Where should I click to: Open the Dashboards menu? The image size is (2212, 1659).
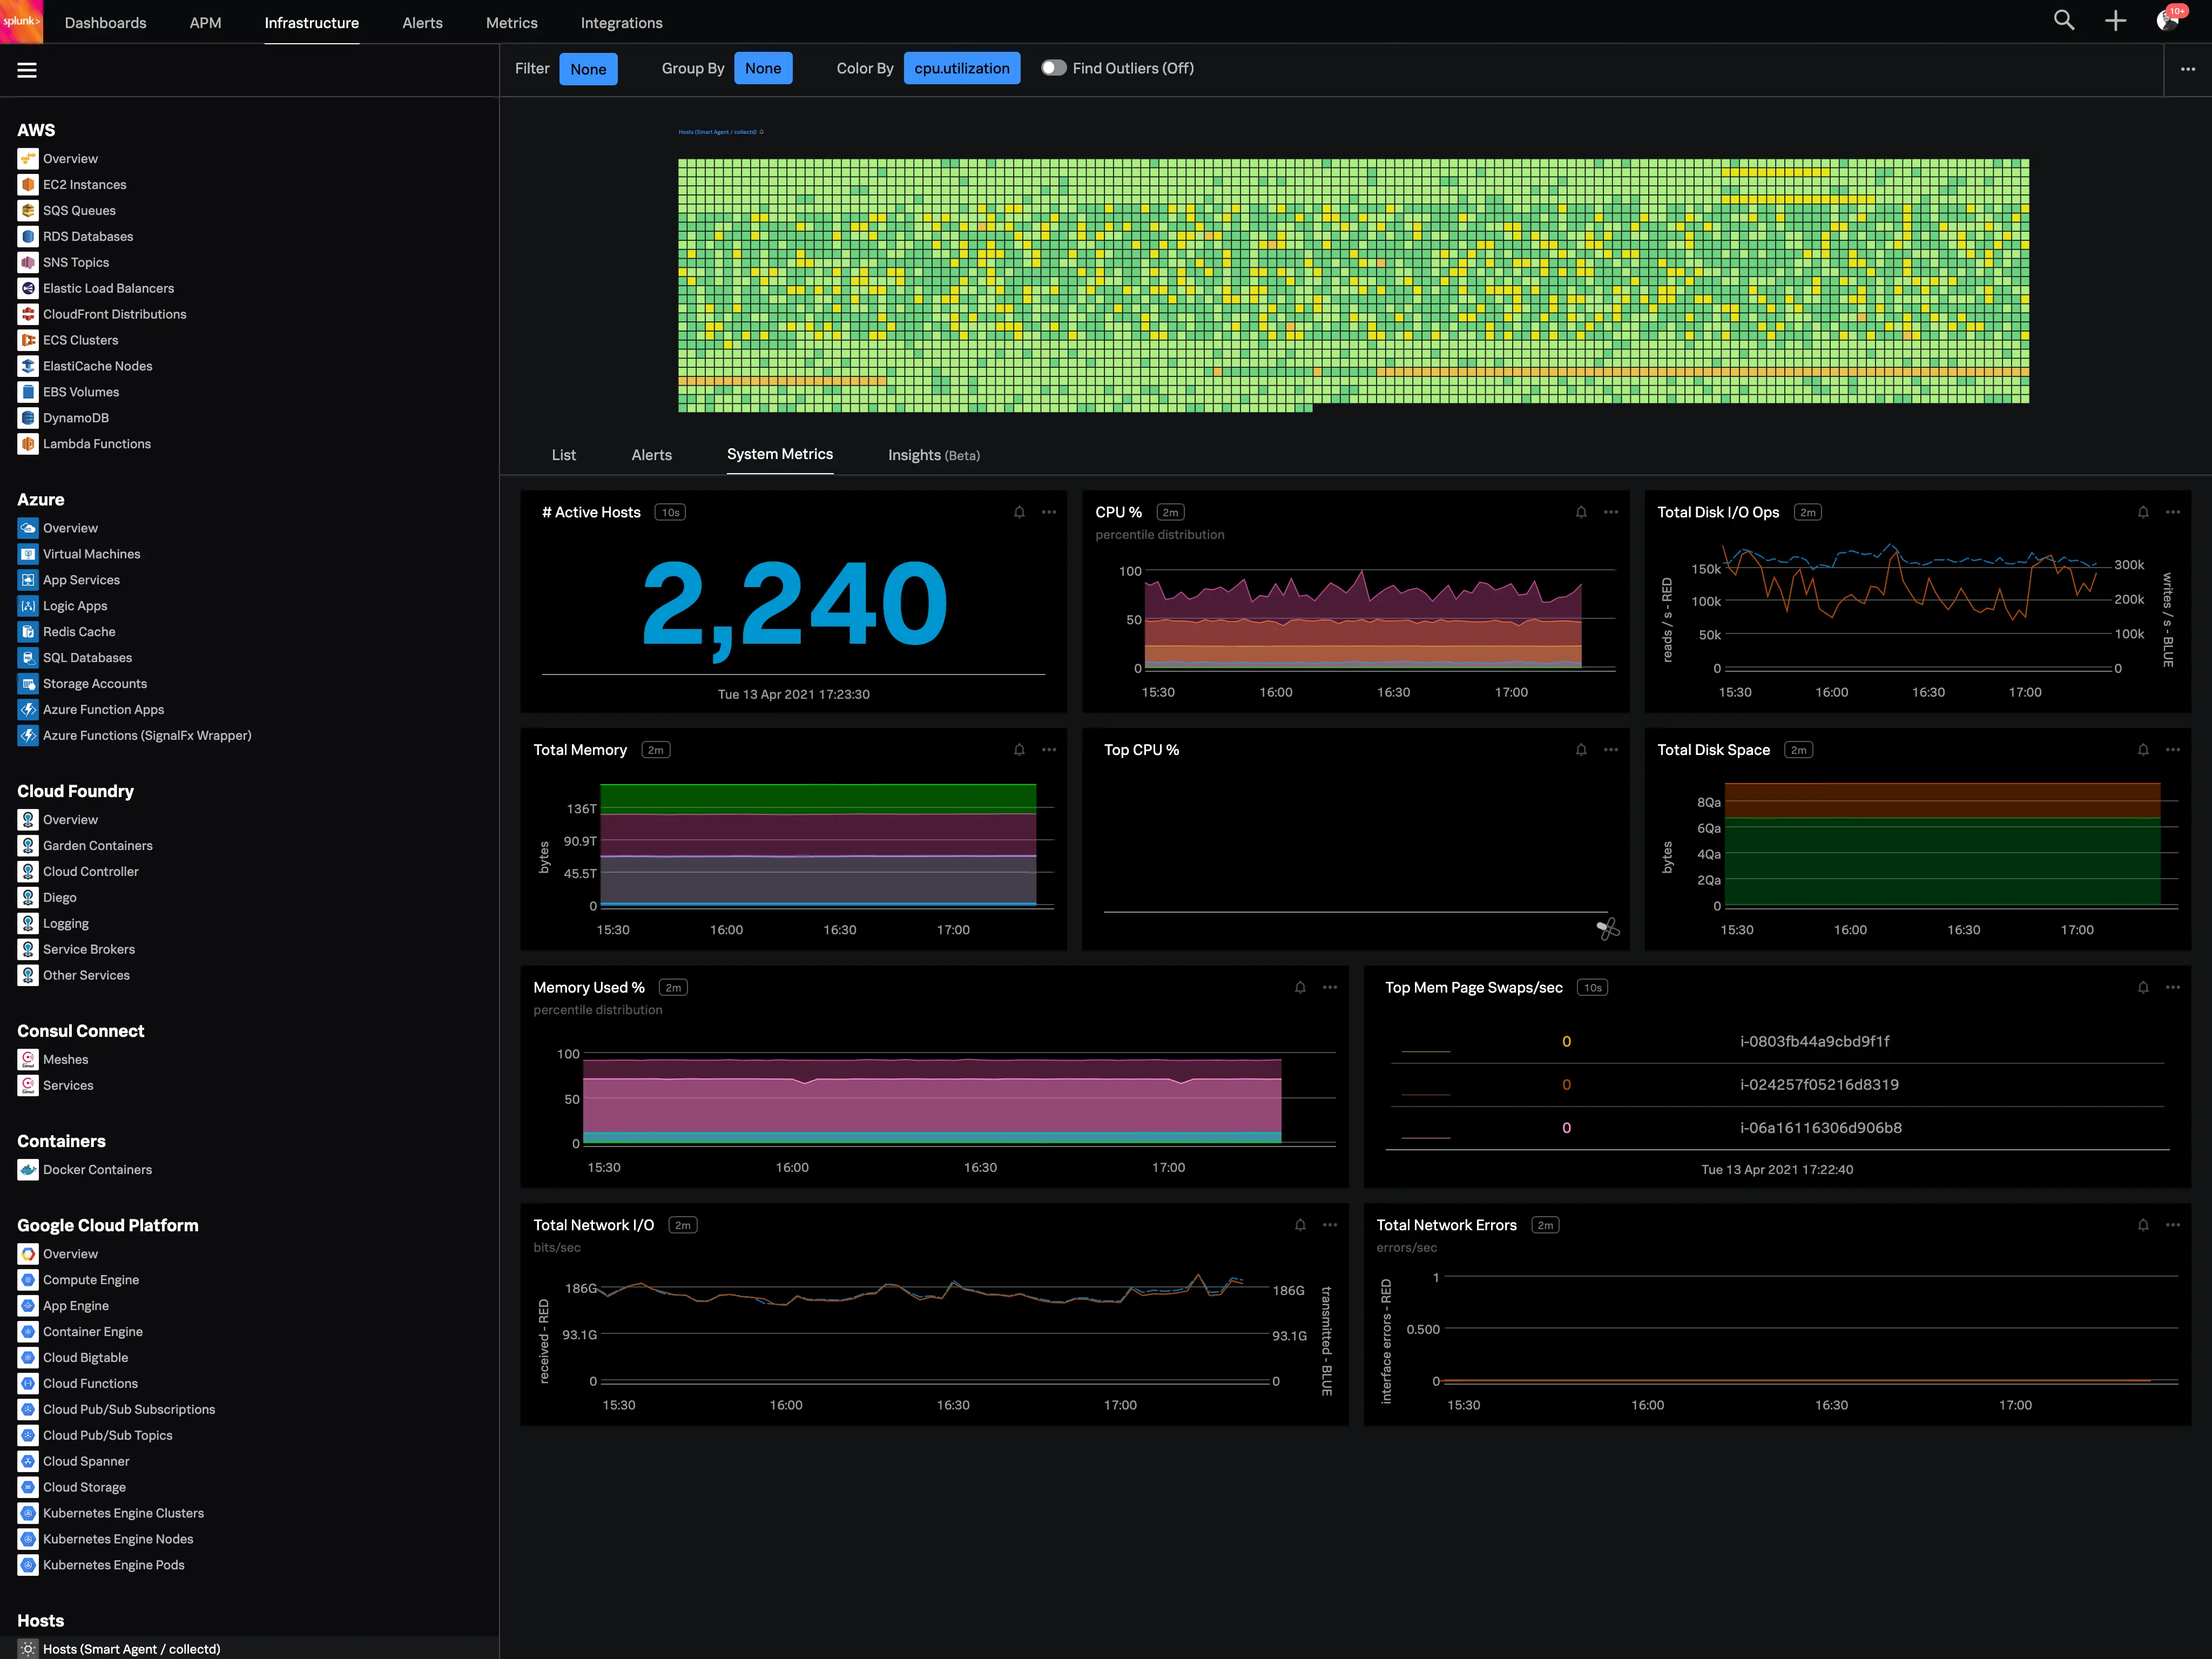coord(106,22)
